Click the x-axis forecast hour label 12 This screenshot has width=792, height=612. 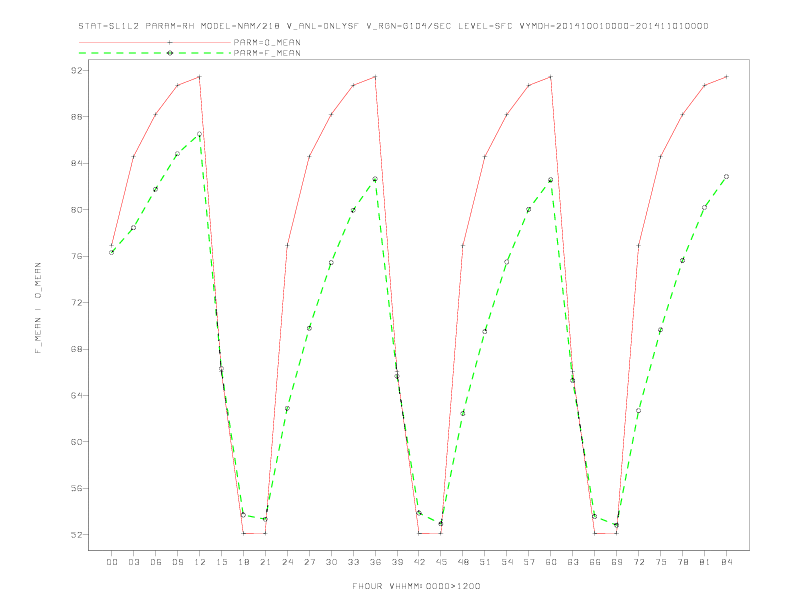coord(200,562)
